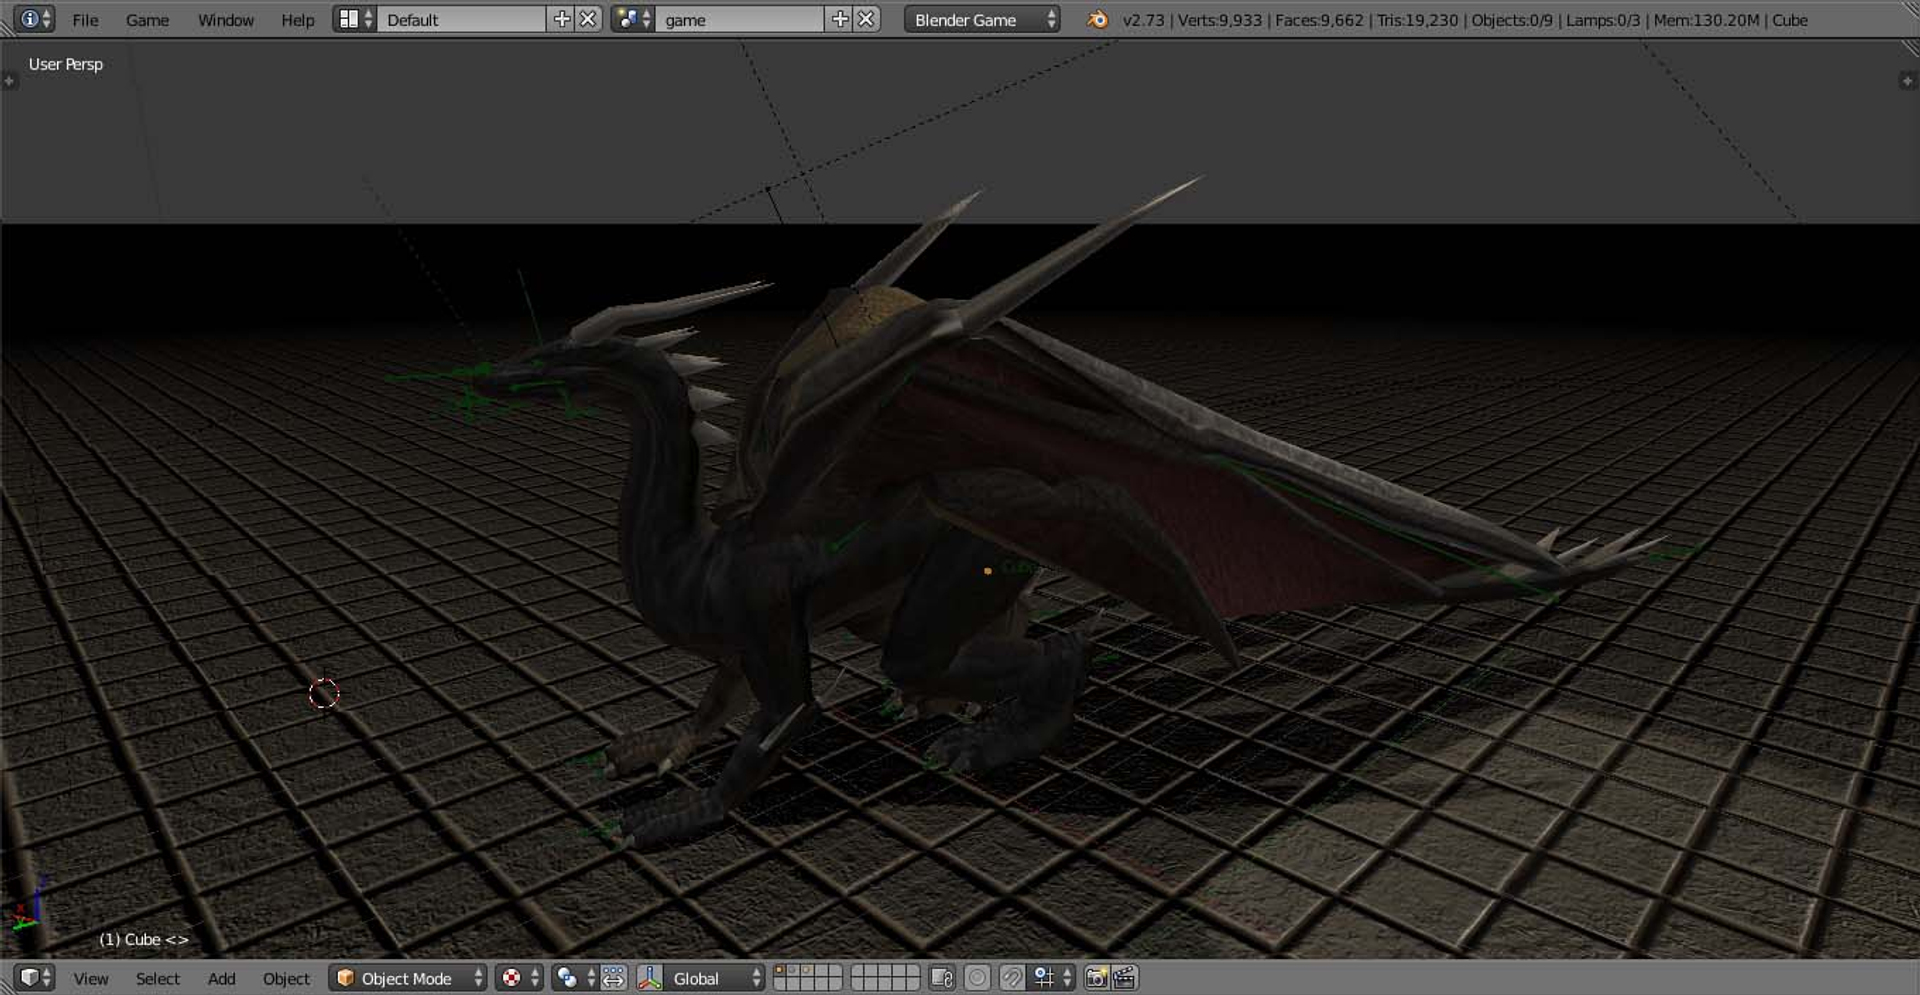Click the game scene name field
The image size is (1920, 995).
[740, 19]
